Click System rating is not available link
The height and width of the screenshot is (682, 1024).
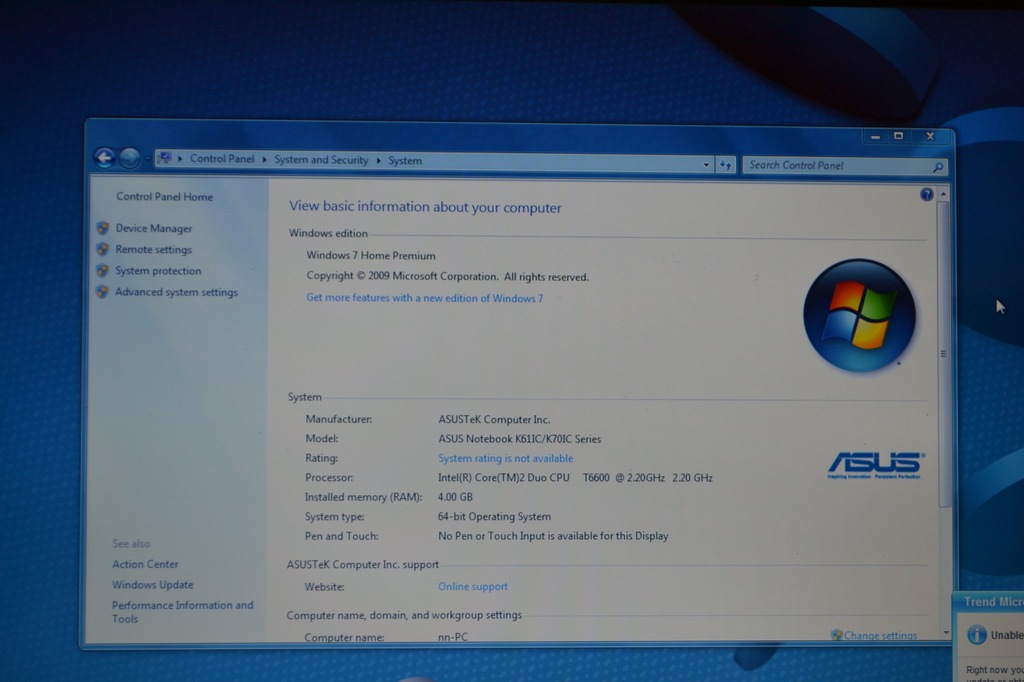click(505, 458)
